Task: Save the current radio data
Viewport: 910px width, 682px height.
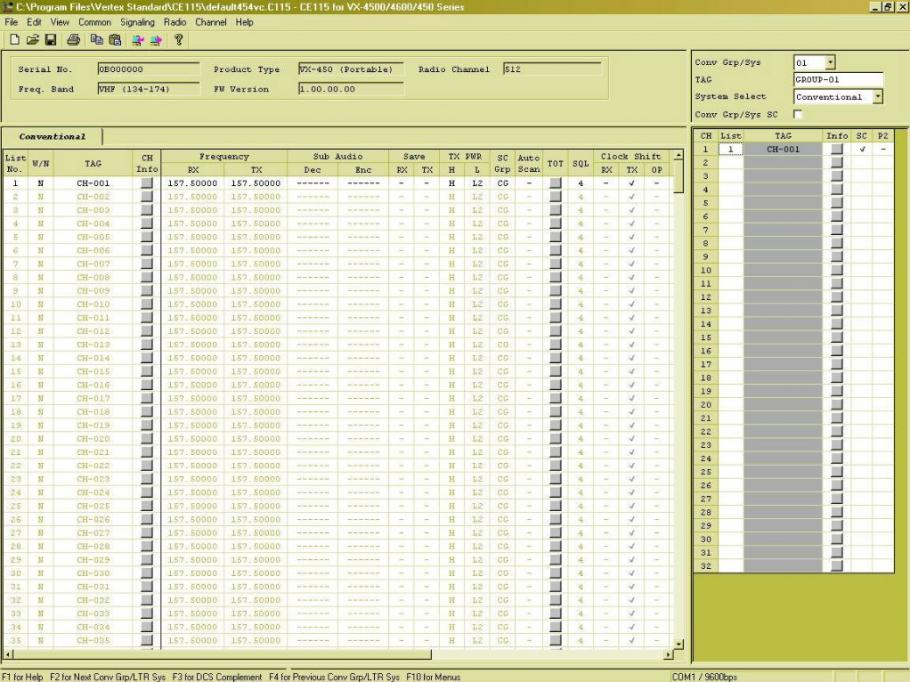Action: point(50,40)
